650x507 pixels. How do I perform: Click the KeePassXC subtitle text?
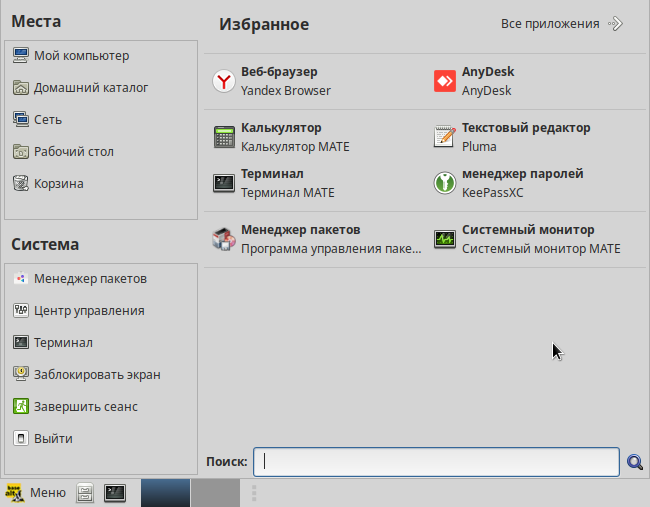pyautogui.click(x=493, y=193)
